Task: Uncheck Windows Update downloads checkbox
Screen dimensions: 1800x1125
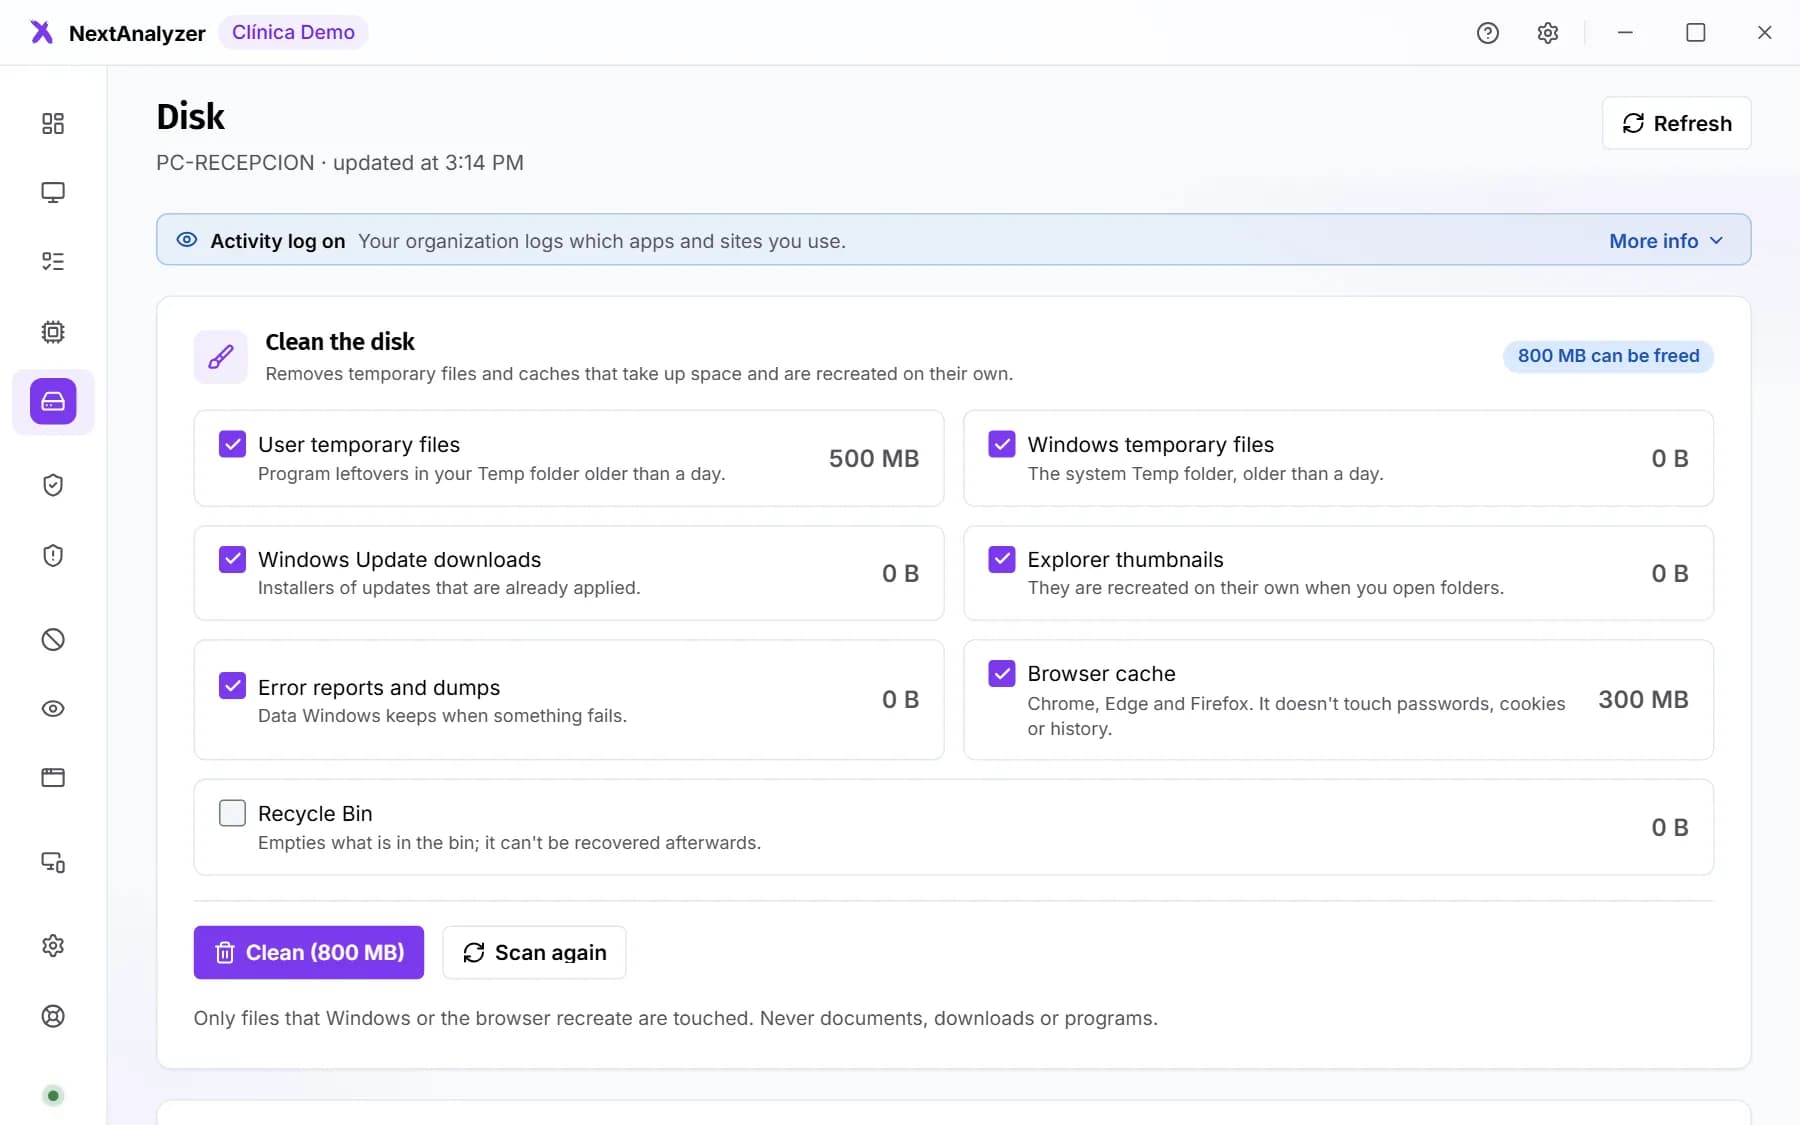Action: coord(232,559)
